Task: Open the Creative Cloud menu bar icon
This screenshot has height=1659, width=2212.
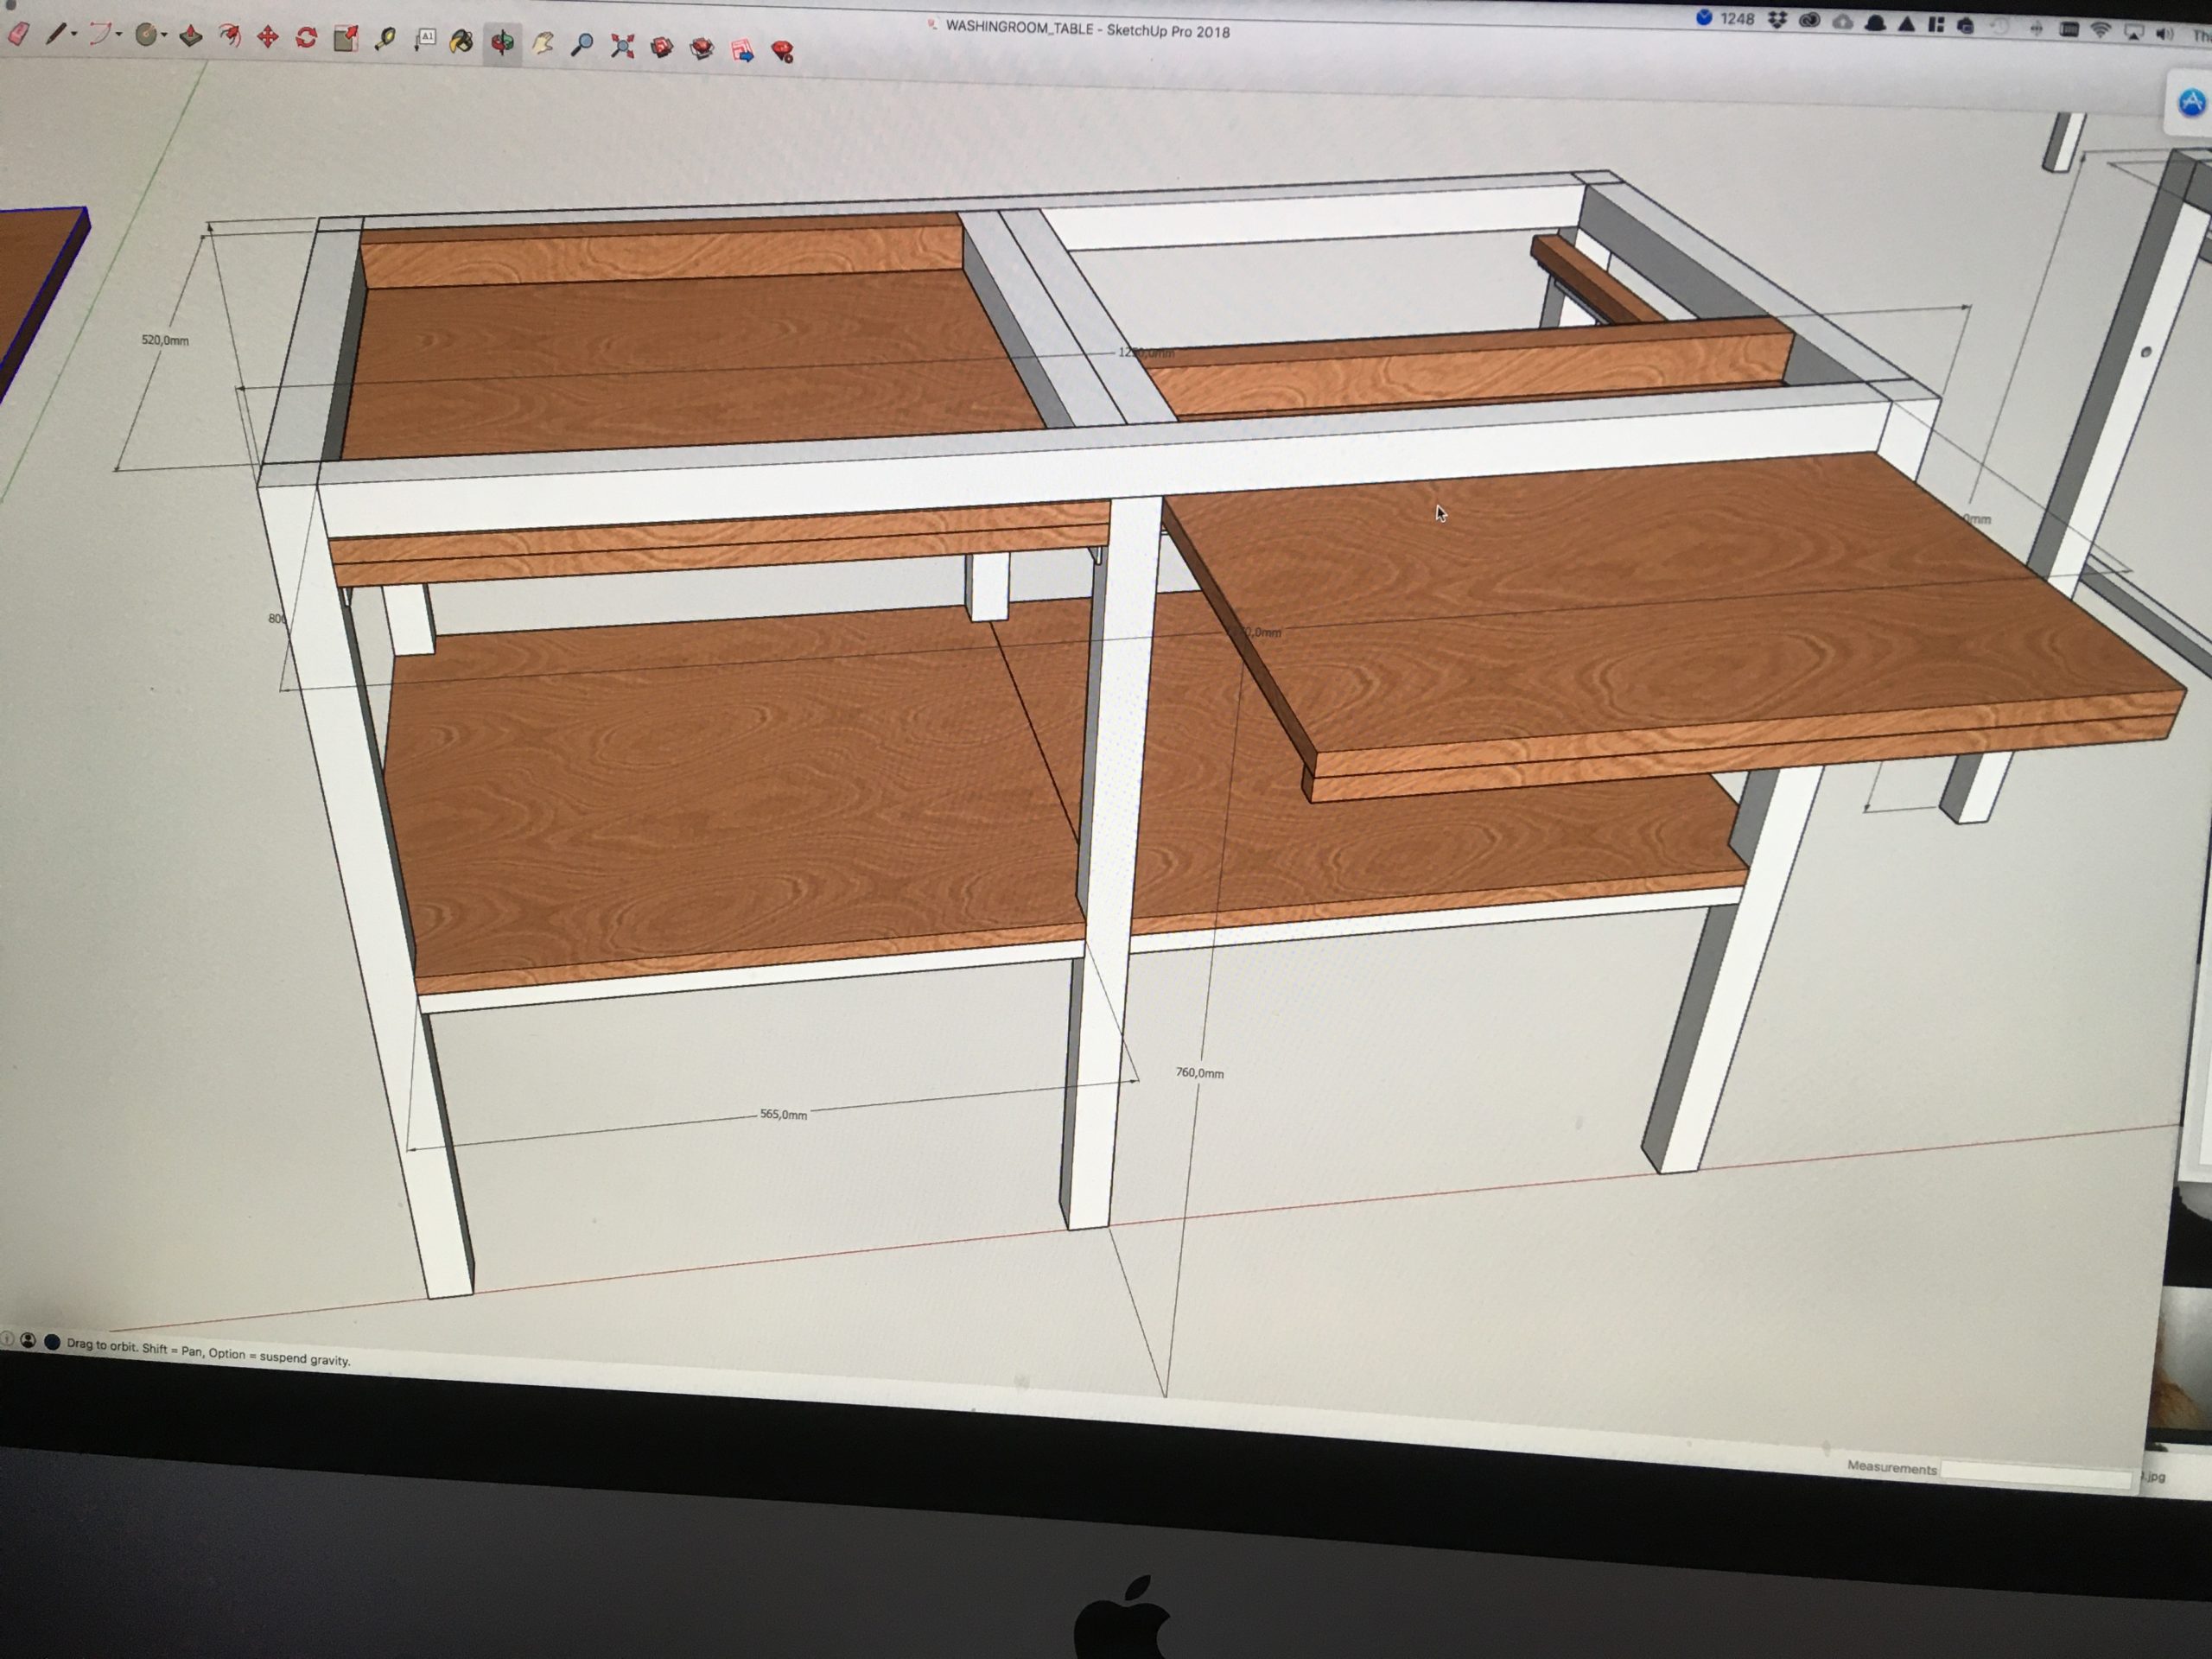Action: [1809, 21]
